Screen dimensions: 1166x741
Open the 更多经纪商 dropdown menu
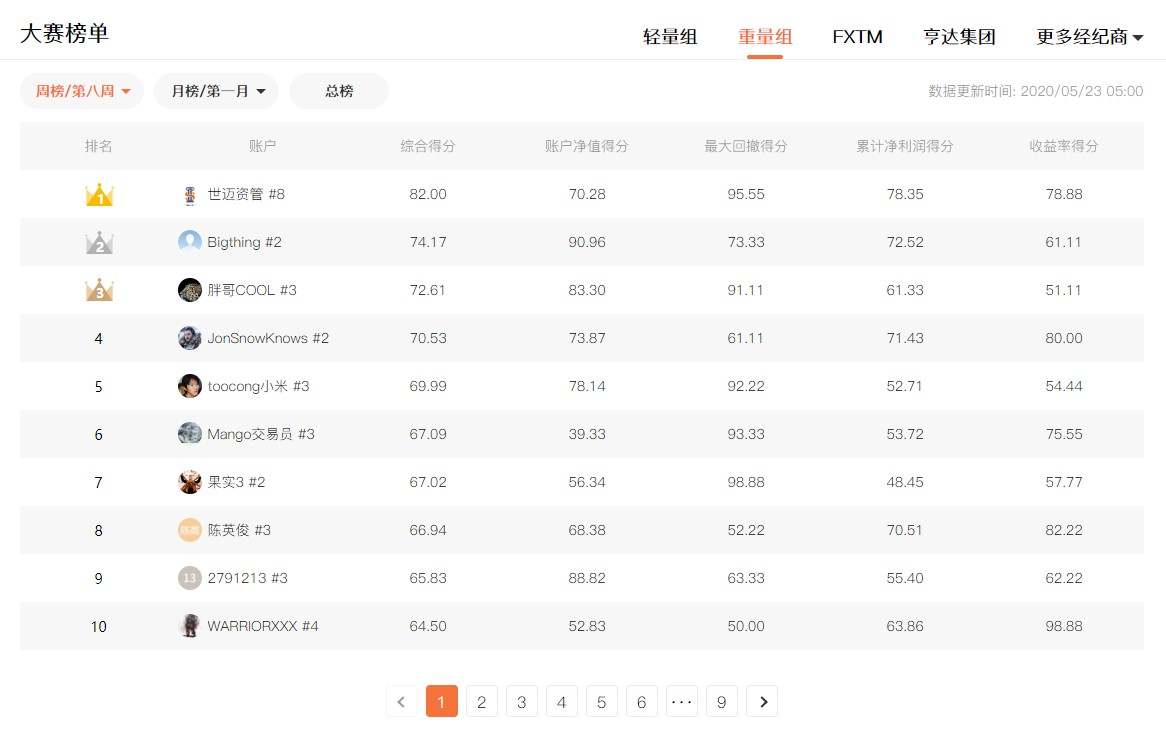tap(1089, 36)
